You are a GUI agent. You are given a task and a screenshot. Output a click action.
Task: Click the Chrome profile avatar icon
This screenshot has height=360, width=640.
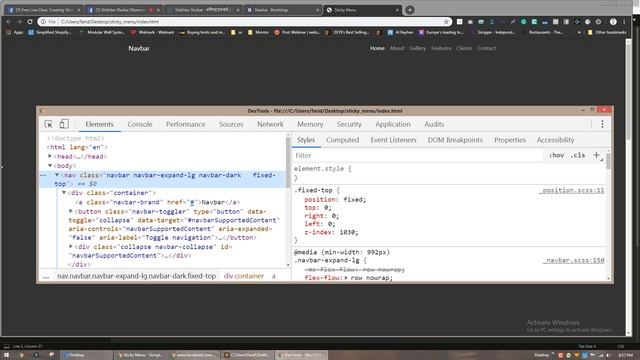point(613,22)
